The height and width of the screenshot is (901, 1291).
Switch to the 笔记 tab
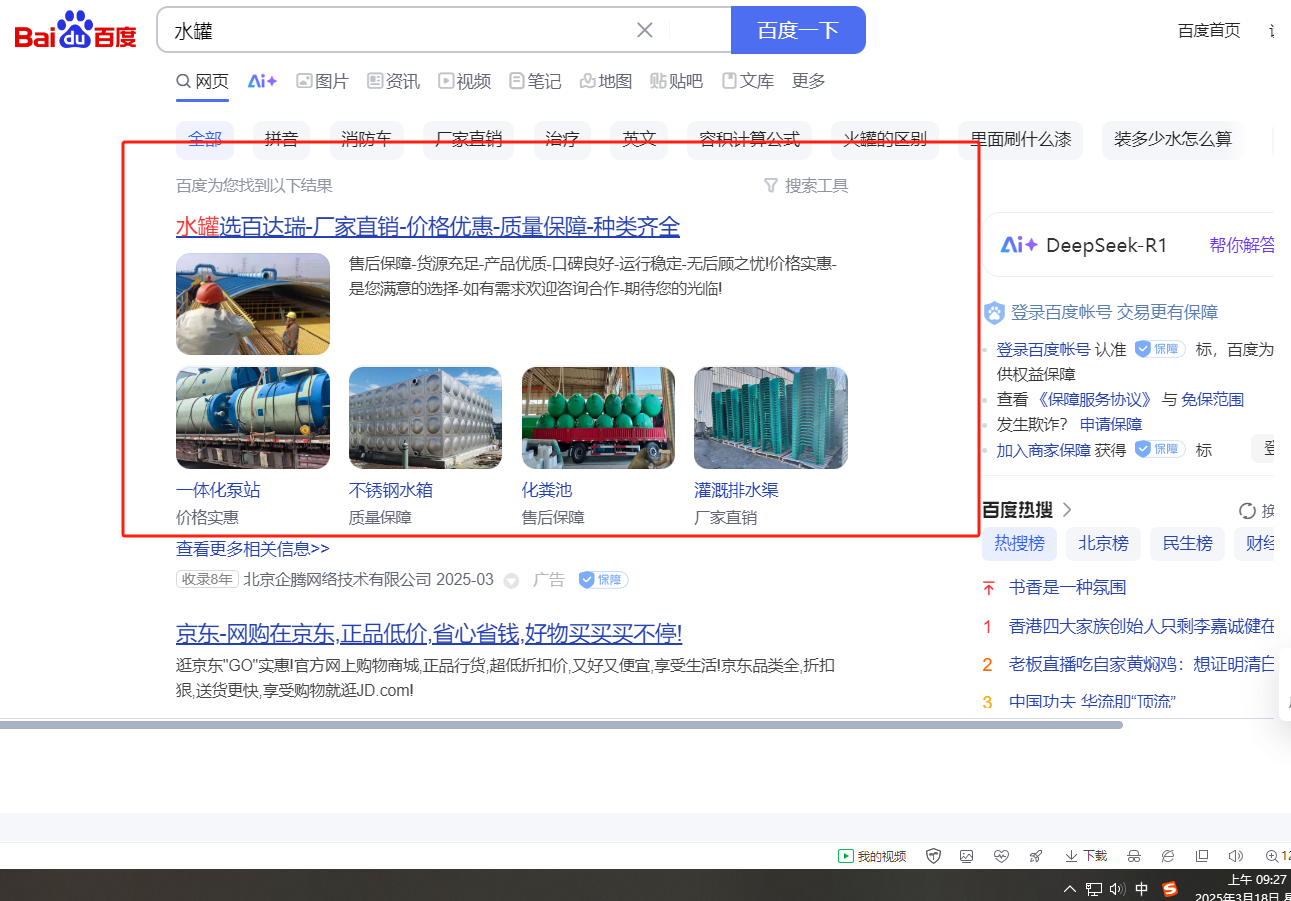(535, 81)
